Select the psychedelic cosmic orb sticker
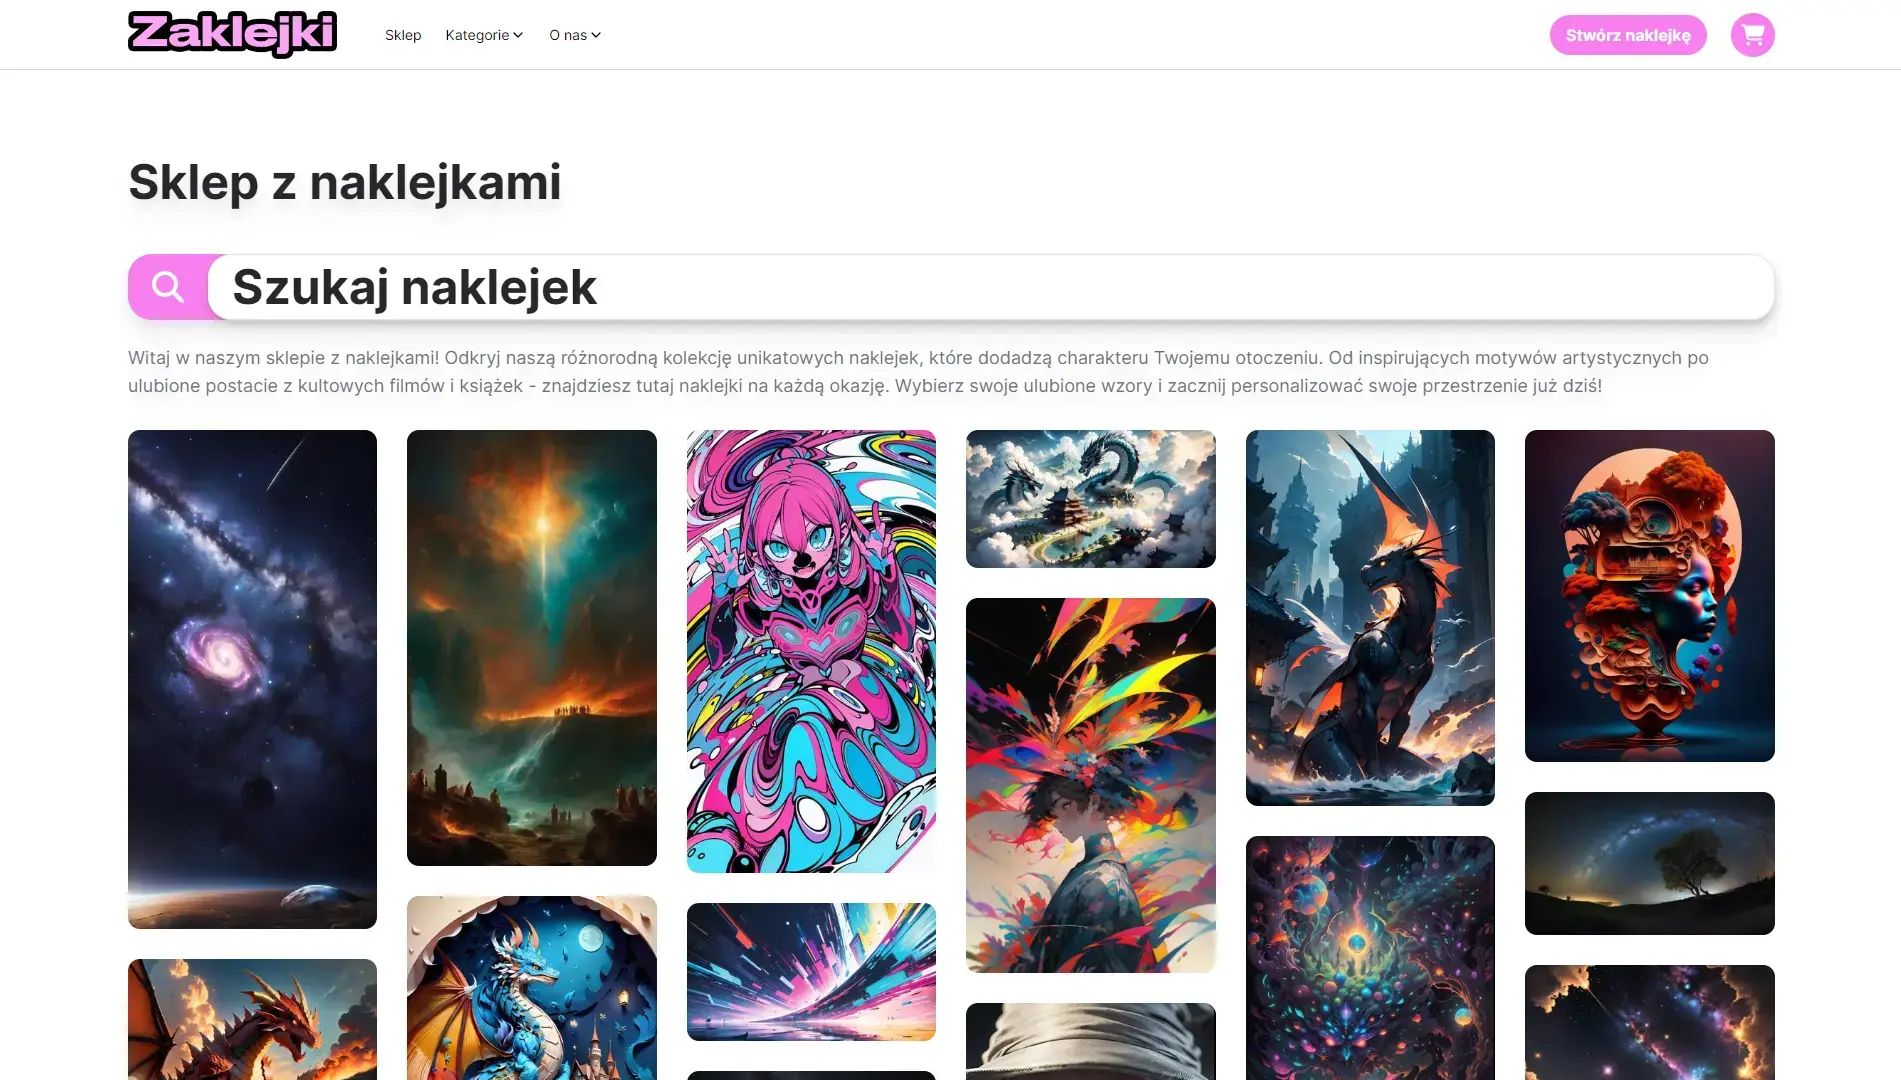The height and width of the screenshot is (1080, 1901). point(1370,958)
